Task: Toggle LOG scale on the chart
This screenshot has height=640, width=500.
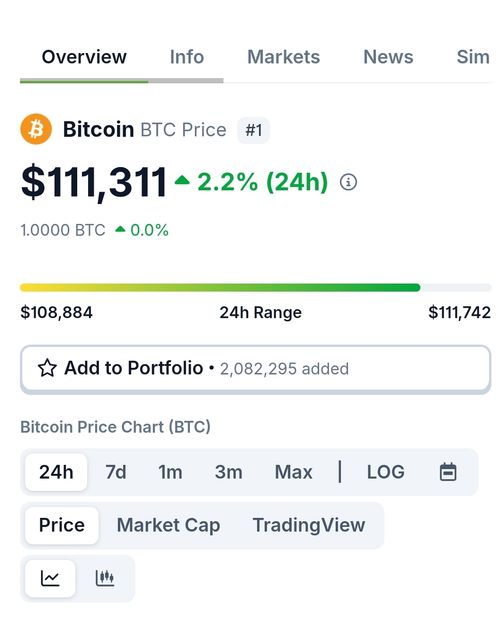Action: click(386, 472)
